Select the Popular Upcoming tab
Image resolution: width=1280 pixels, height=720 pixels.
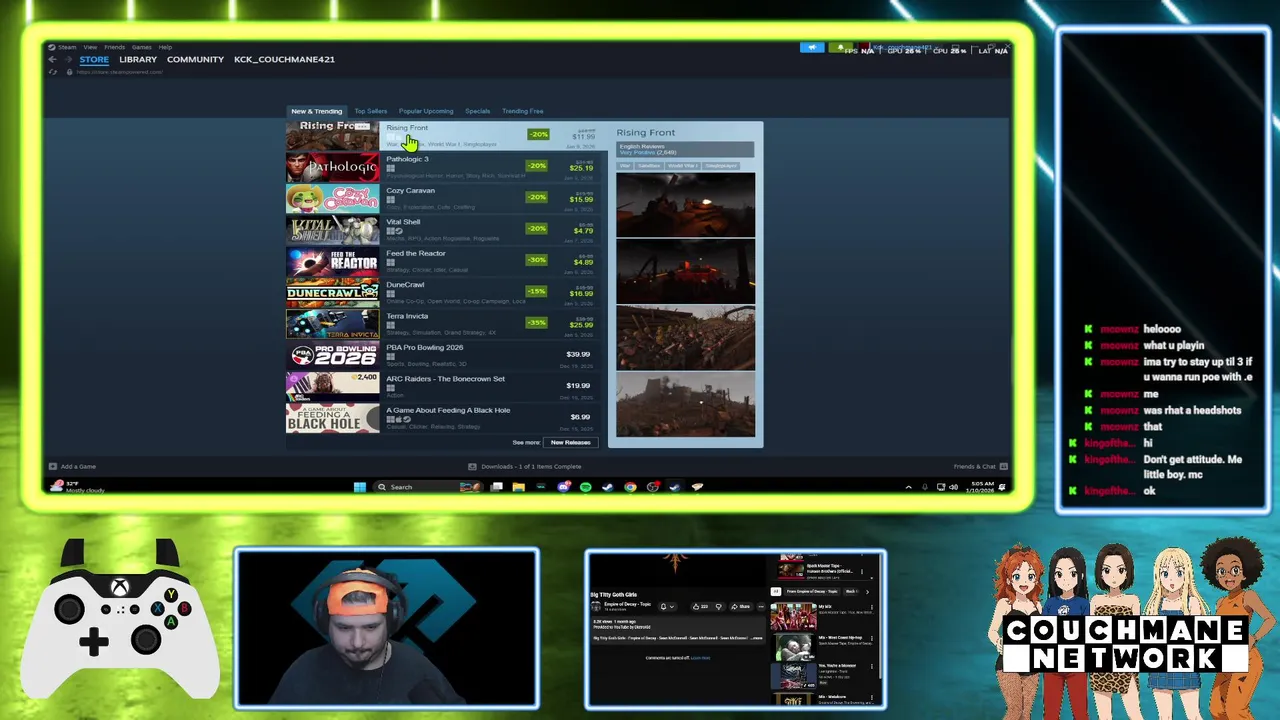click(x=426, y=111)
